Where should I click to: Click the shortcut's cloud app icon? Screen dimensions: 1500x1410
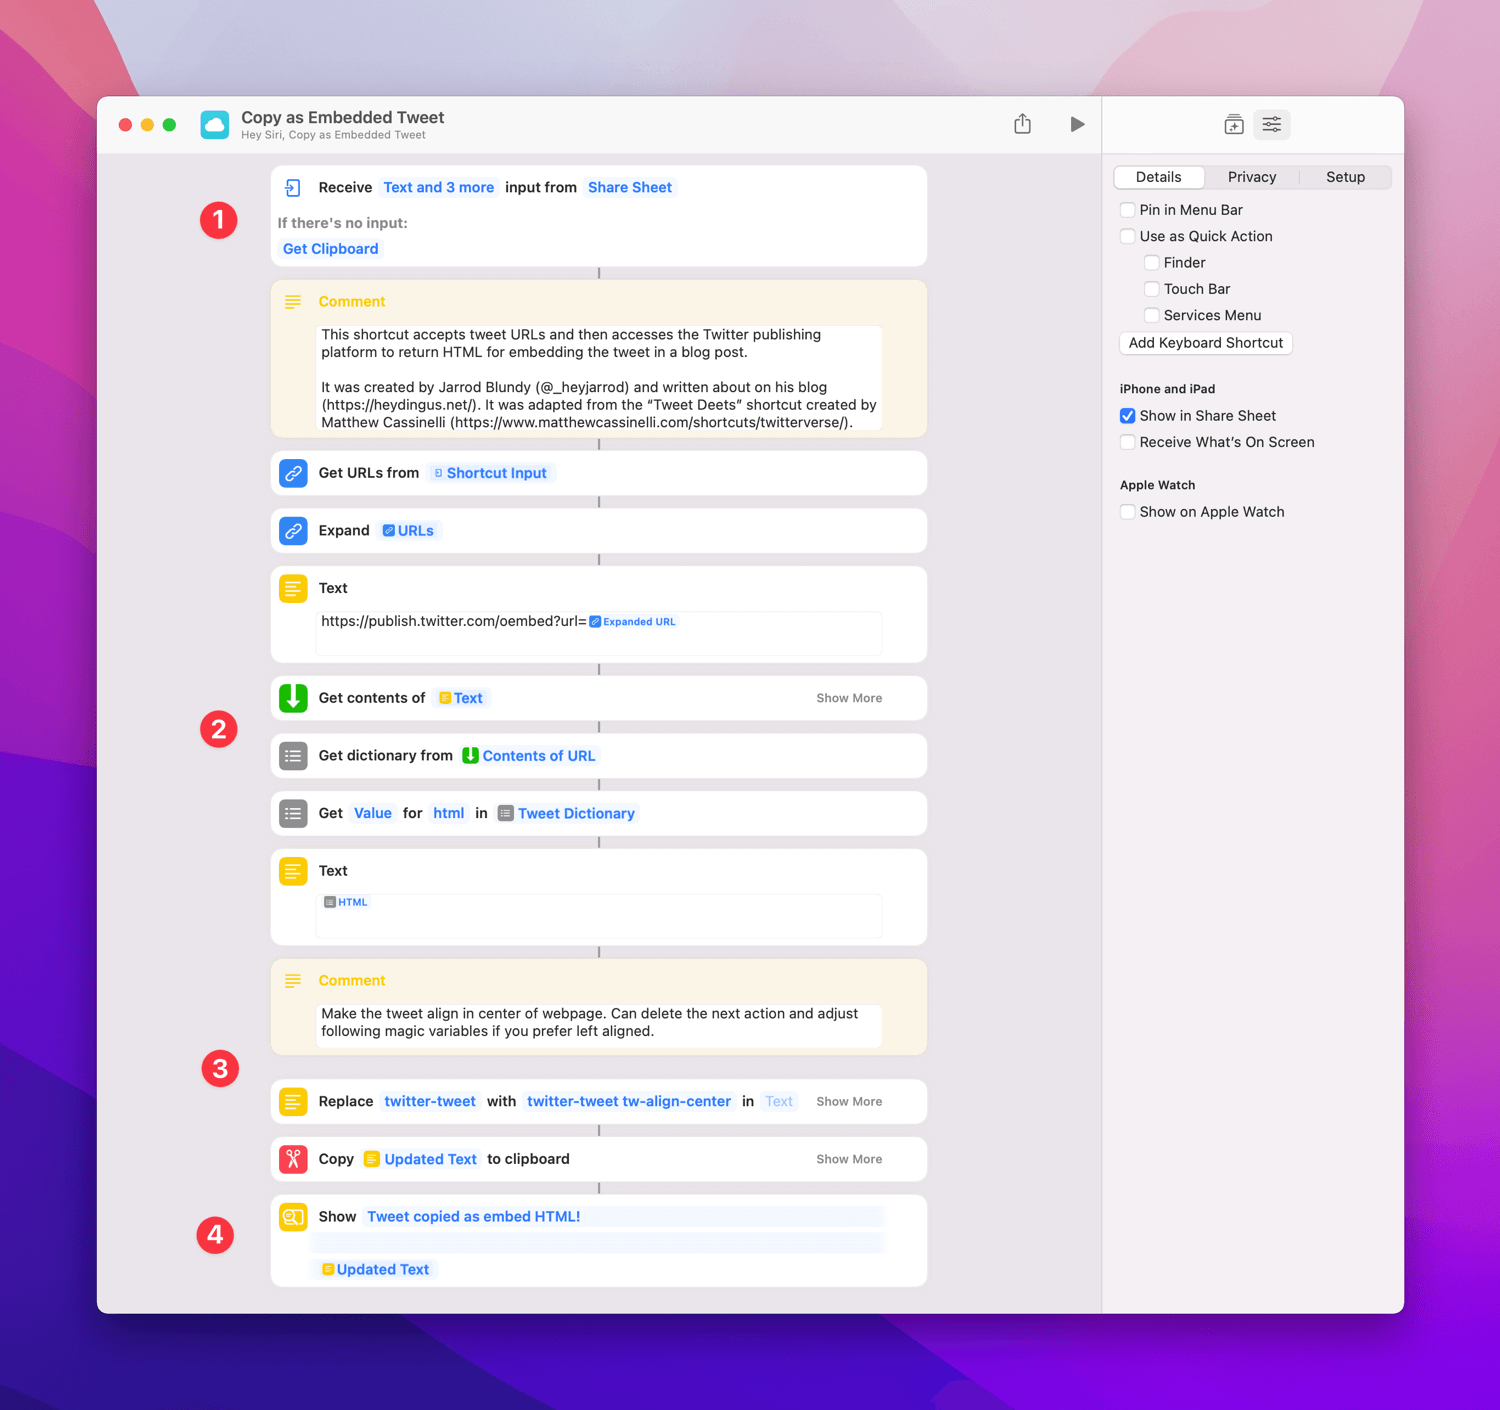[214, 124]
